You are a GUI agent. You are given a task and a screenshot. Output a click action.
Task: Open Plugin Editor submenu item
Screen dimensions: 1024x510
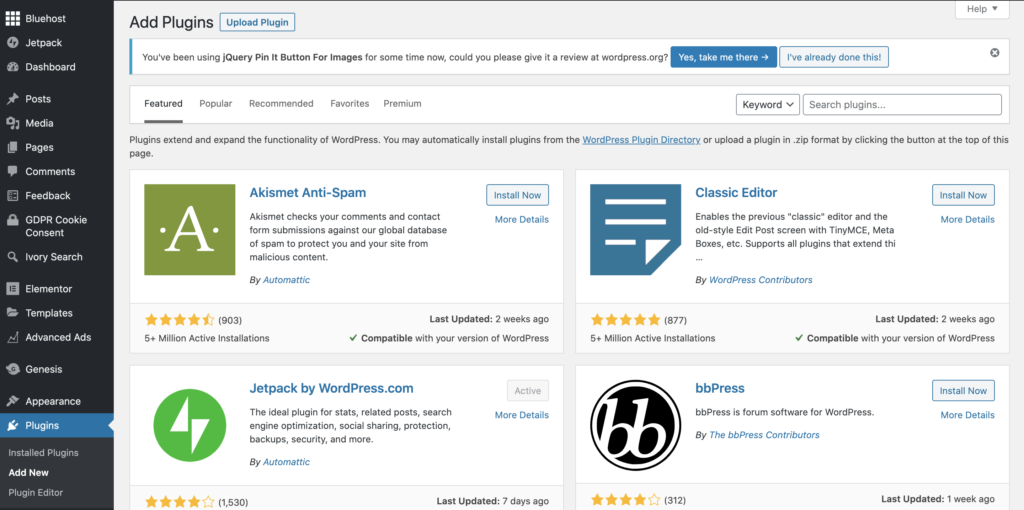[36, 493]
